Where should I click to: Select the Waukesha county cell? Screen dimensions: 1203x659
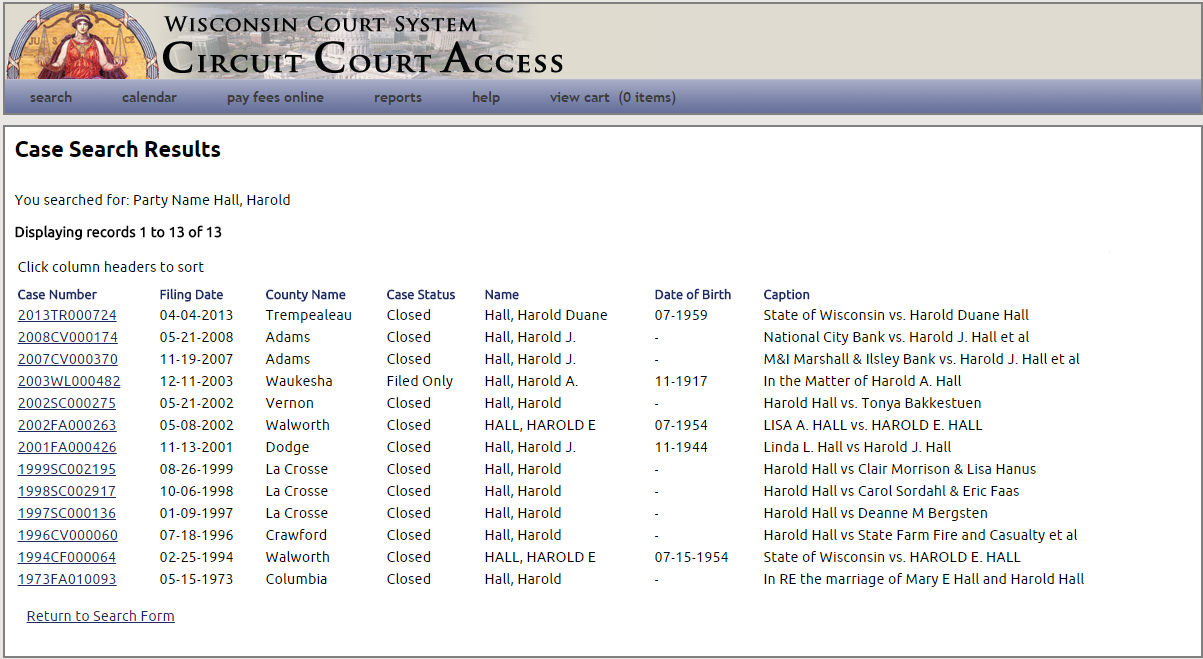point(299,381)
